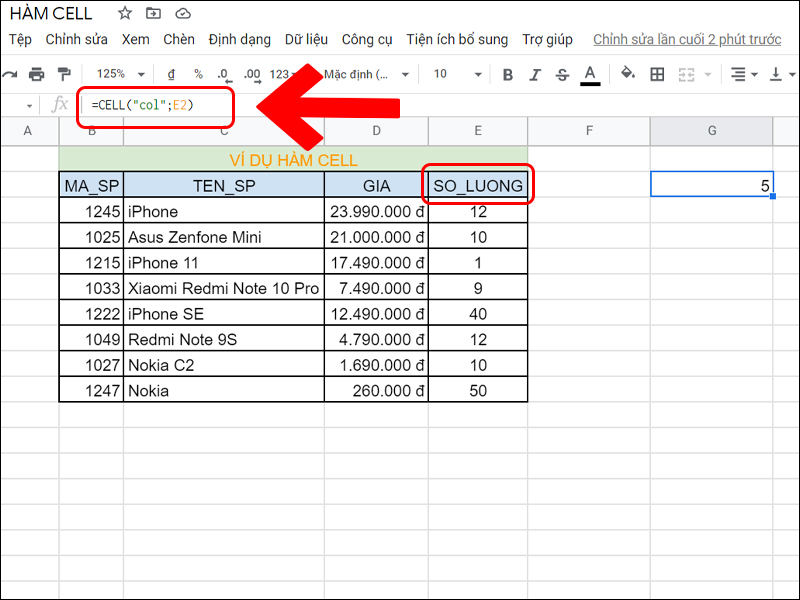Toggle bold formatting

[x=508, y=74]
